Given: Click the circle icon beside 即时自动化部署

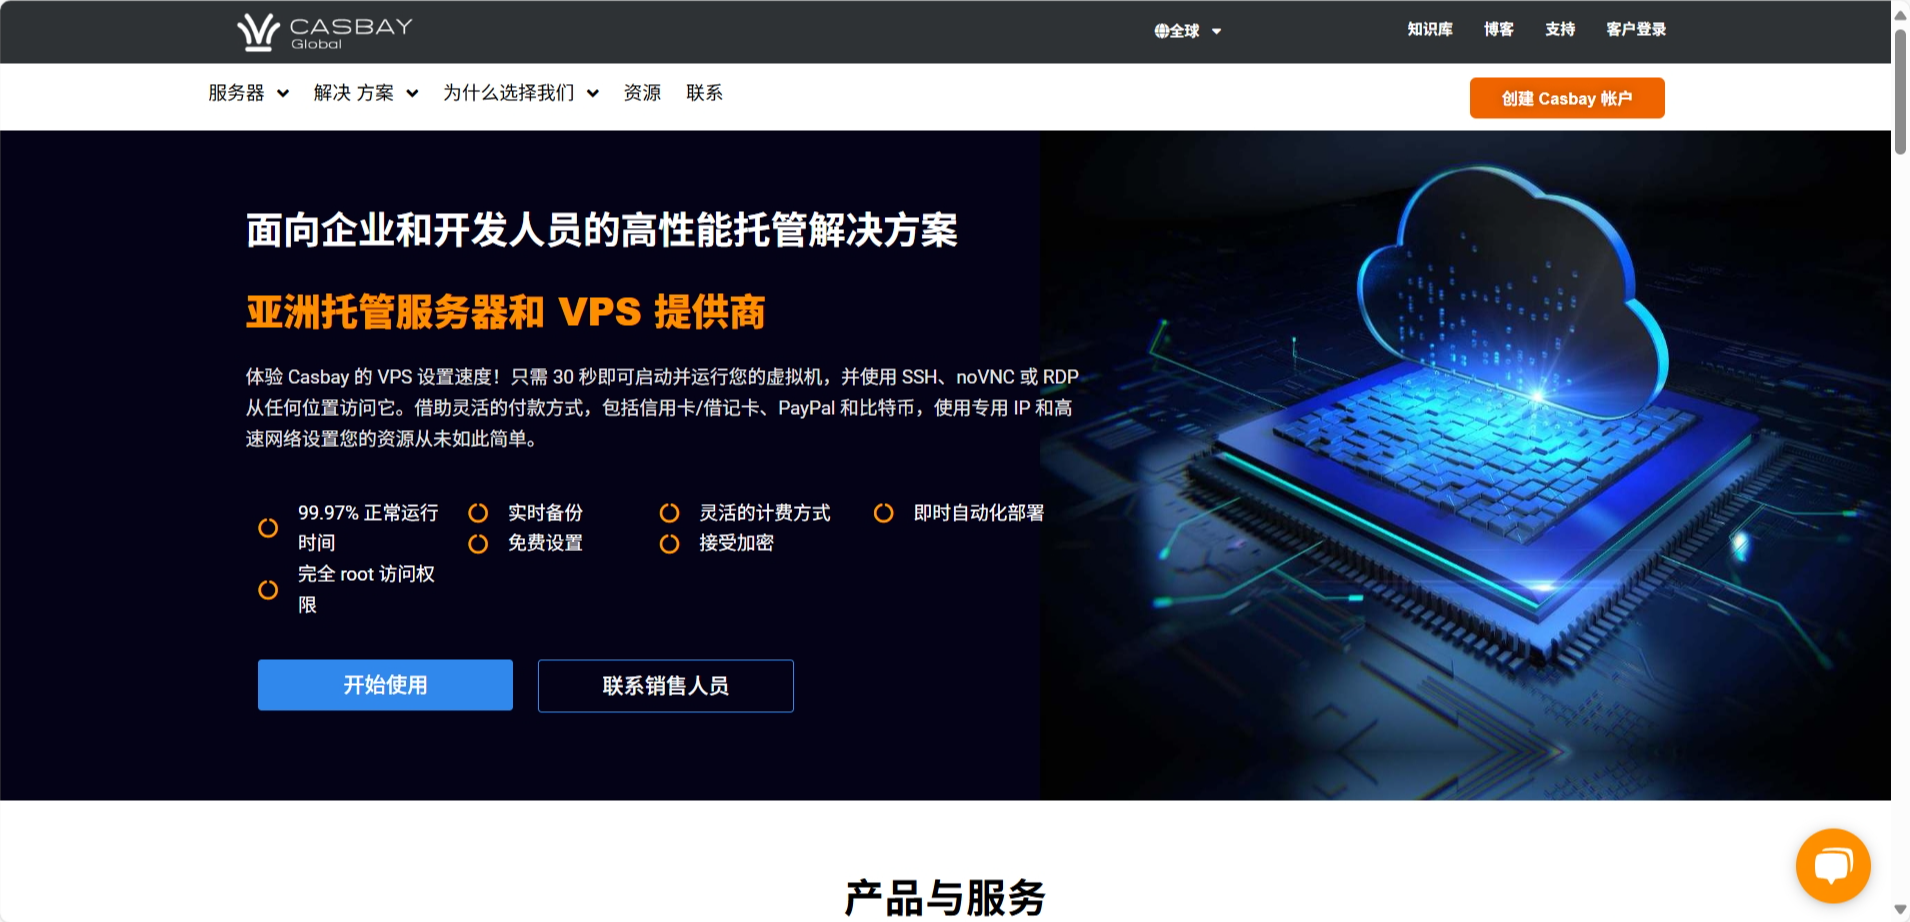Looking at the screenshot, I should [883, 513].
